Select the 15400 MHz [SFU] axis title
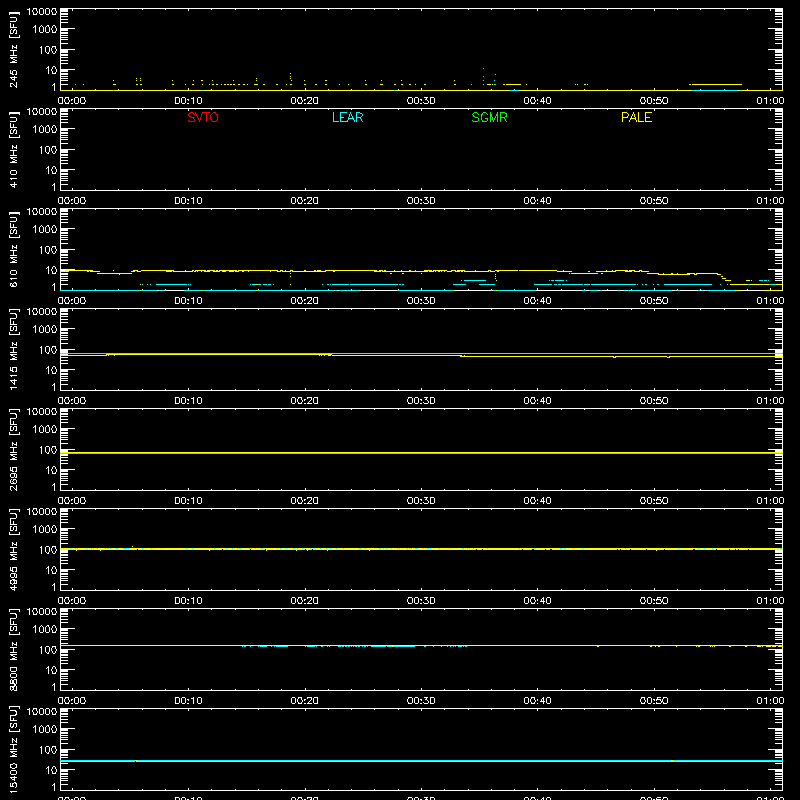The image size is (800, 800). click(13, 749)
